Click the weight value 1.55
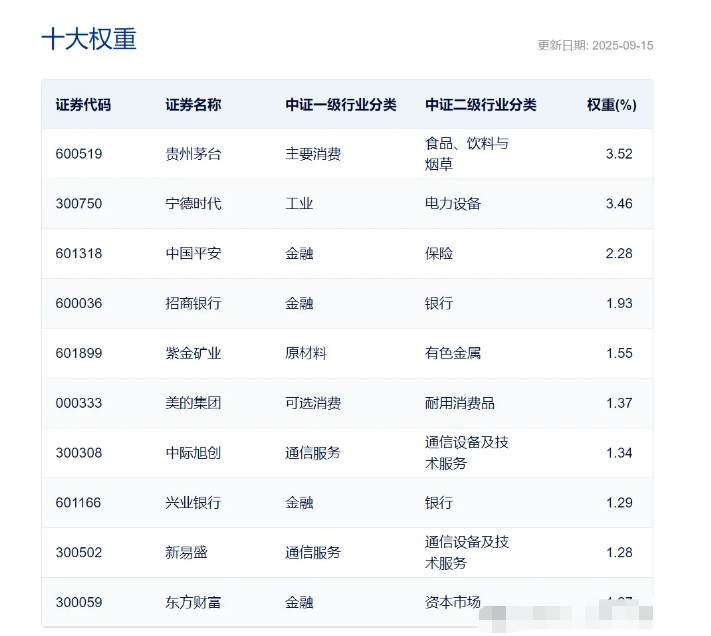The height and width of the screenshot is (636, 711). [619, 353]
